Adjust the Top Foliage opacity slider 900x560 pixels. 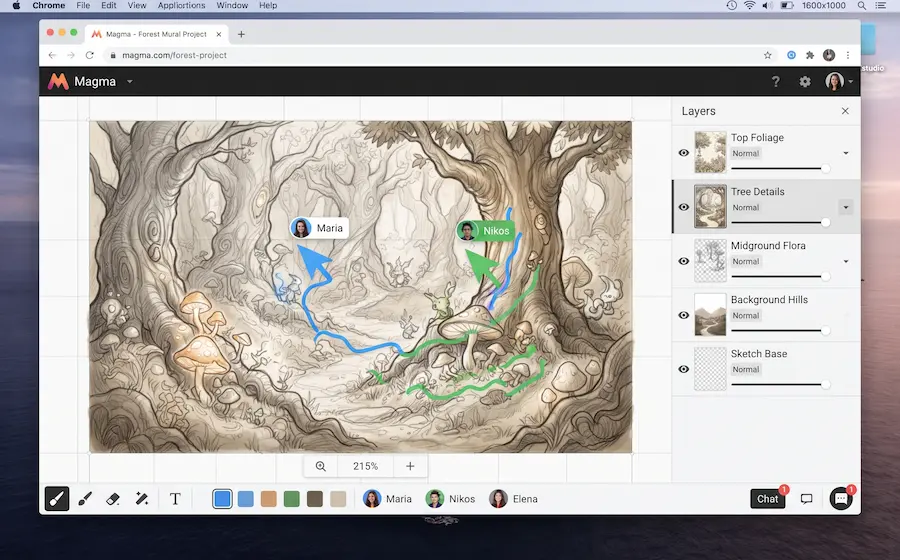pos(781,168)
